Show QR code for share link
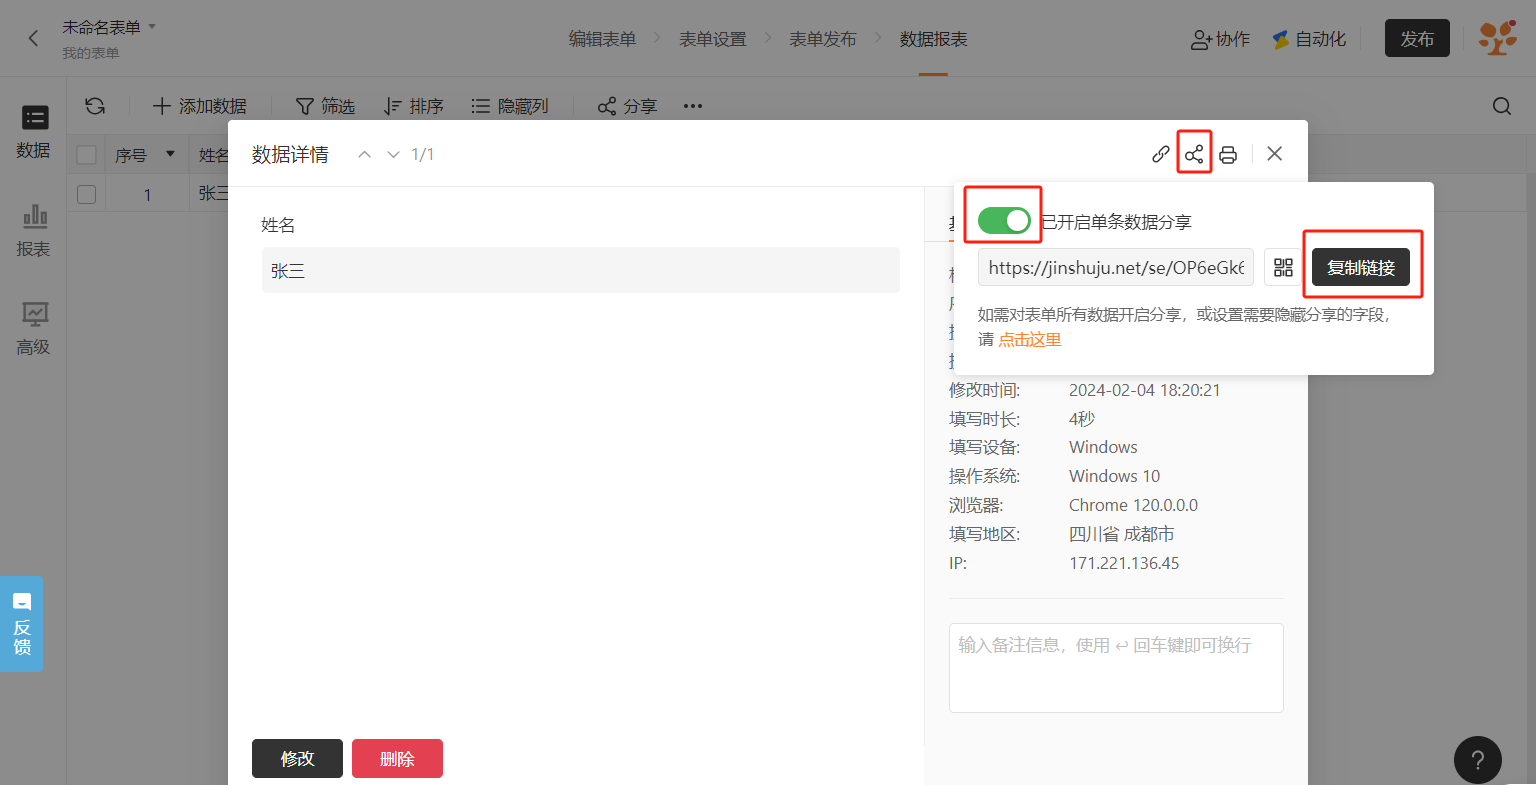The image size is (1536, 785). 1283,267
